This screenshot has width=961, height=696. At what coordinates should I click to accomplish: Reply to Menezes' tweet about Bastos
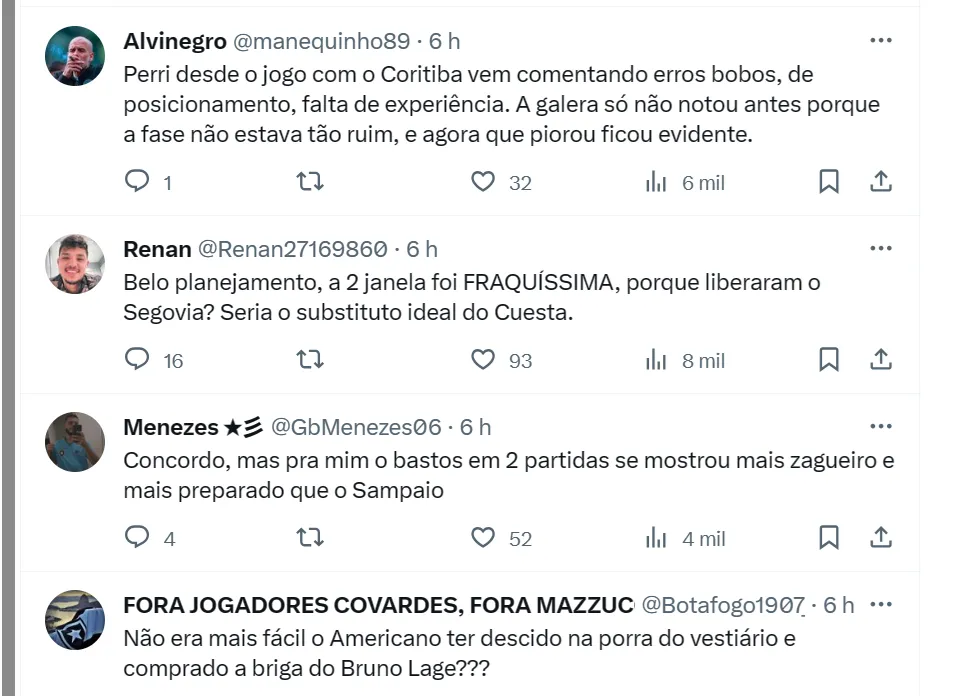coord(137,538)
